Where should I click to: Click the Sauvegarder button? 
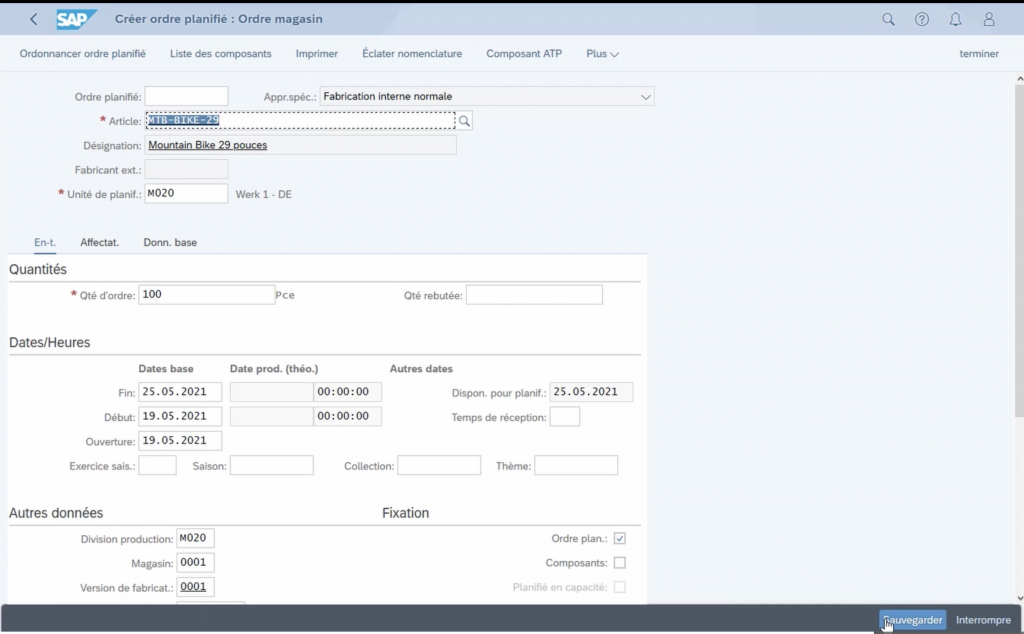(x=913, y=620)
